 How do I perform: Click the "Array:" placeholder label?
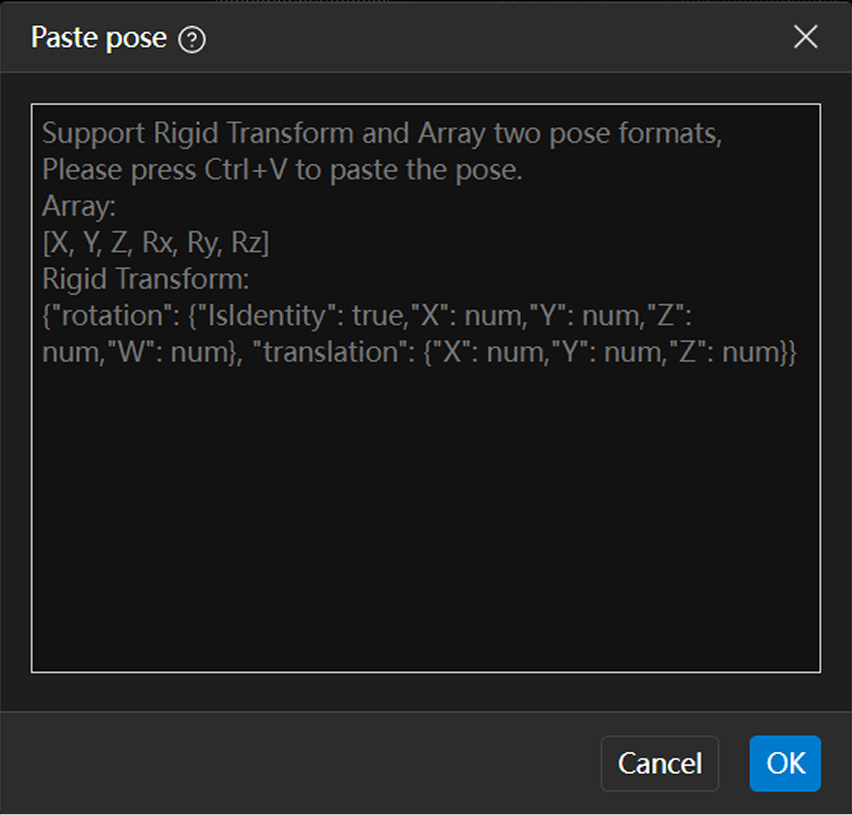click(x=80, y=207)
